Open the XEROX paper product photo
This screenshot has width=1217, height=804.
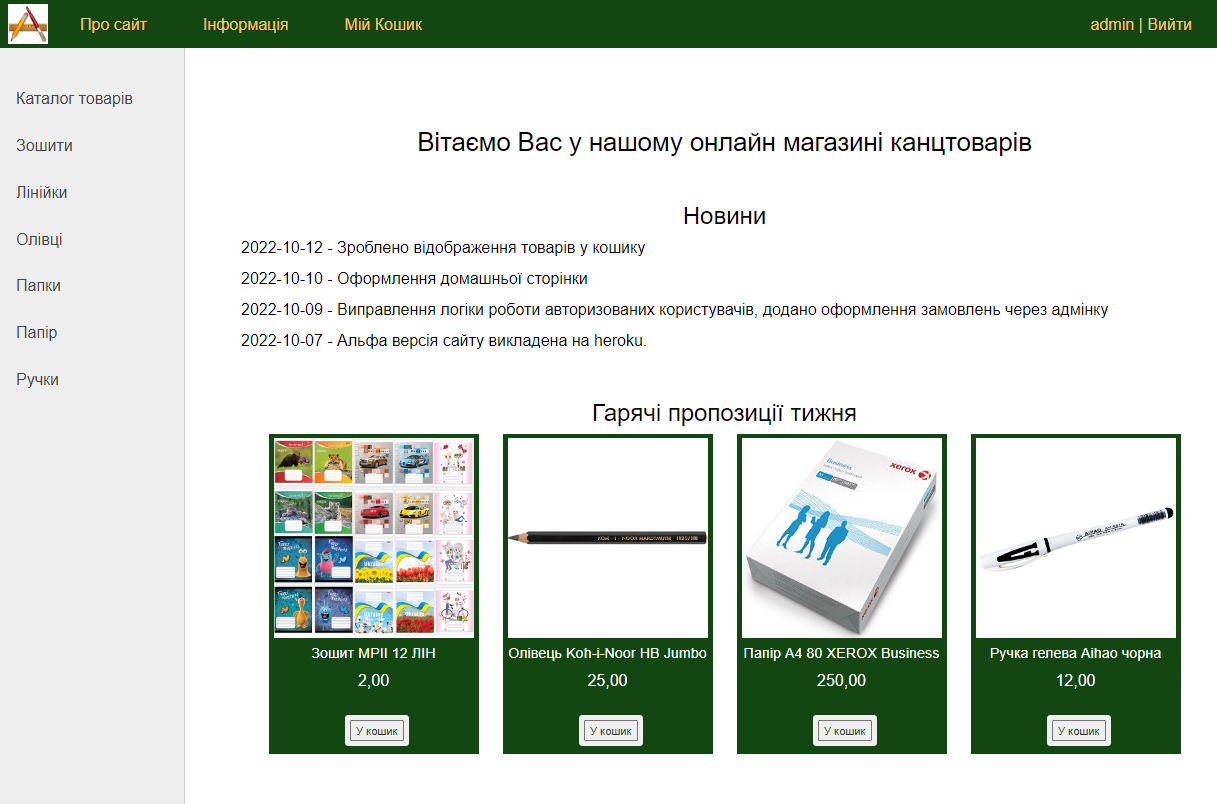pyautogui.click(x=841, y=537)
